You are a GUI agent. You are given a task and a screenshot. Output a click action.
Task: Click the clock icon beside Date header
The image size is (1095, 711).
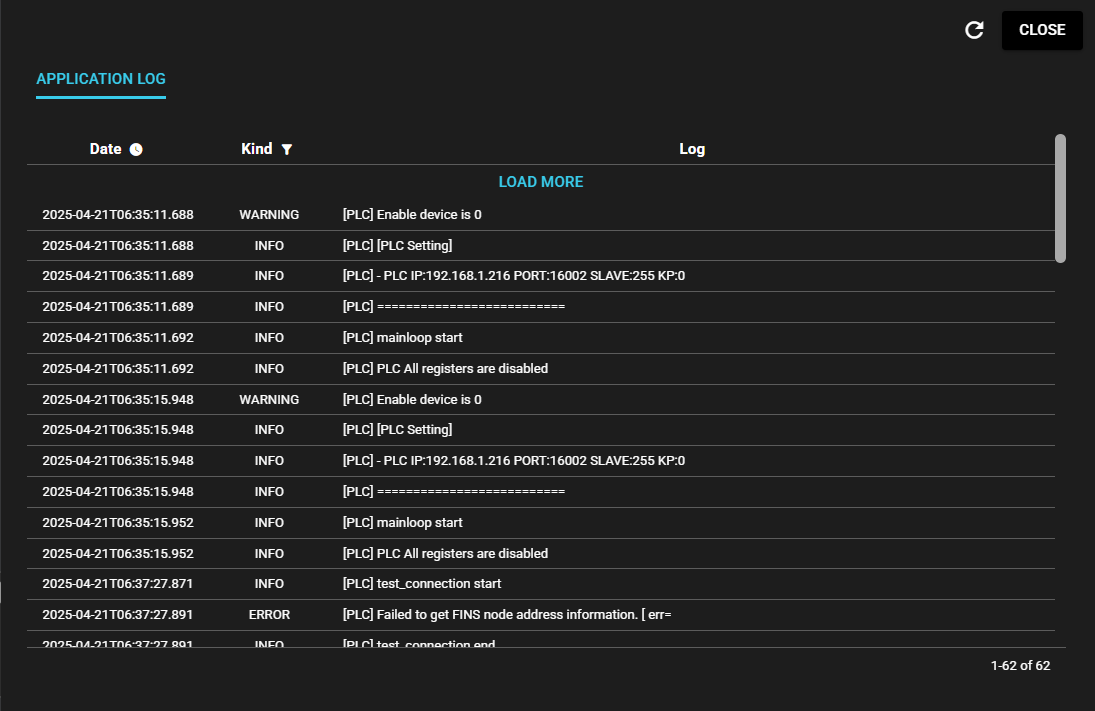click(x=136, y=149)
